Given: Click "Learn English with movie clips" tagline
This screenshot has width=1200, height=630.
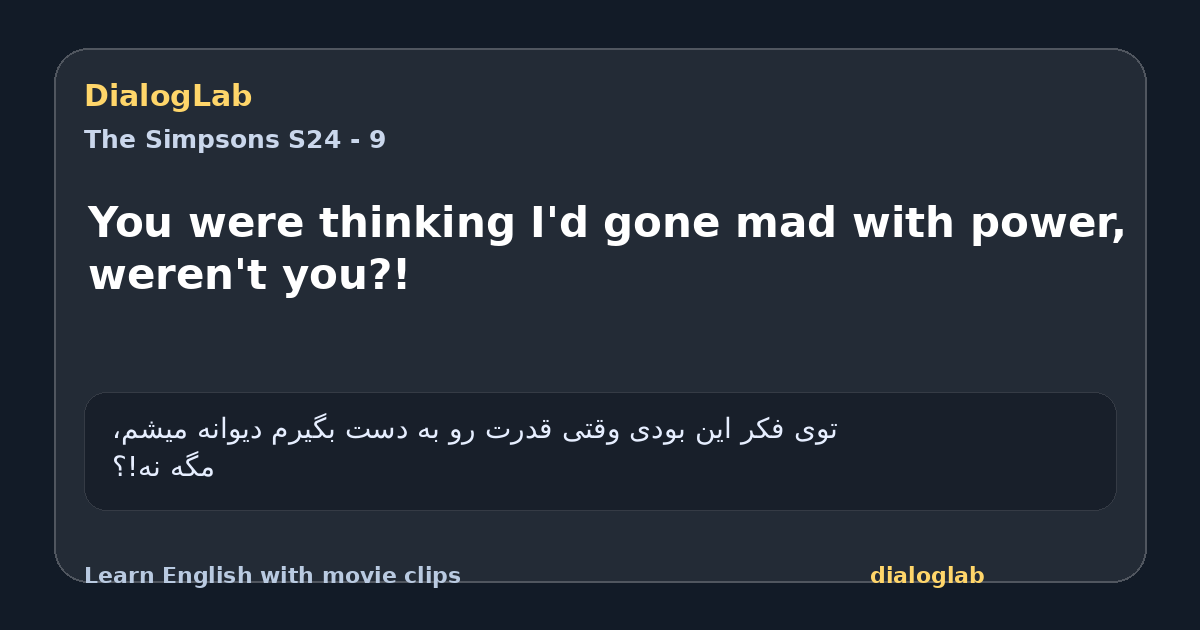Looking at the screenshot, I should pyautogui.click(x=272, y=576).
